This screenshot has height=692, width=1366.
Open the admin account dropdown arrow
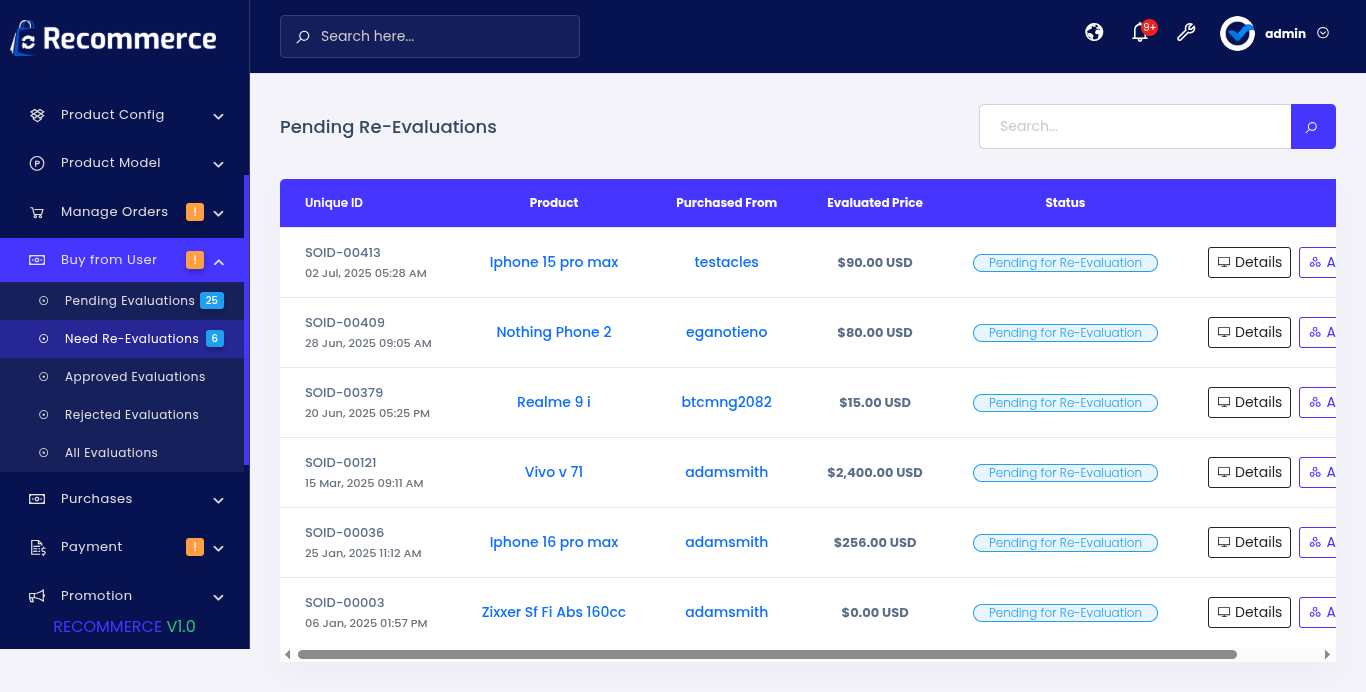pyautogui.click(x=1323, y=33)
